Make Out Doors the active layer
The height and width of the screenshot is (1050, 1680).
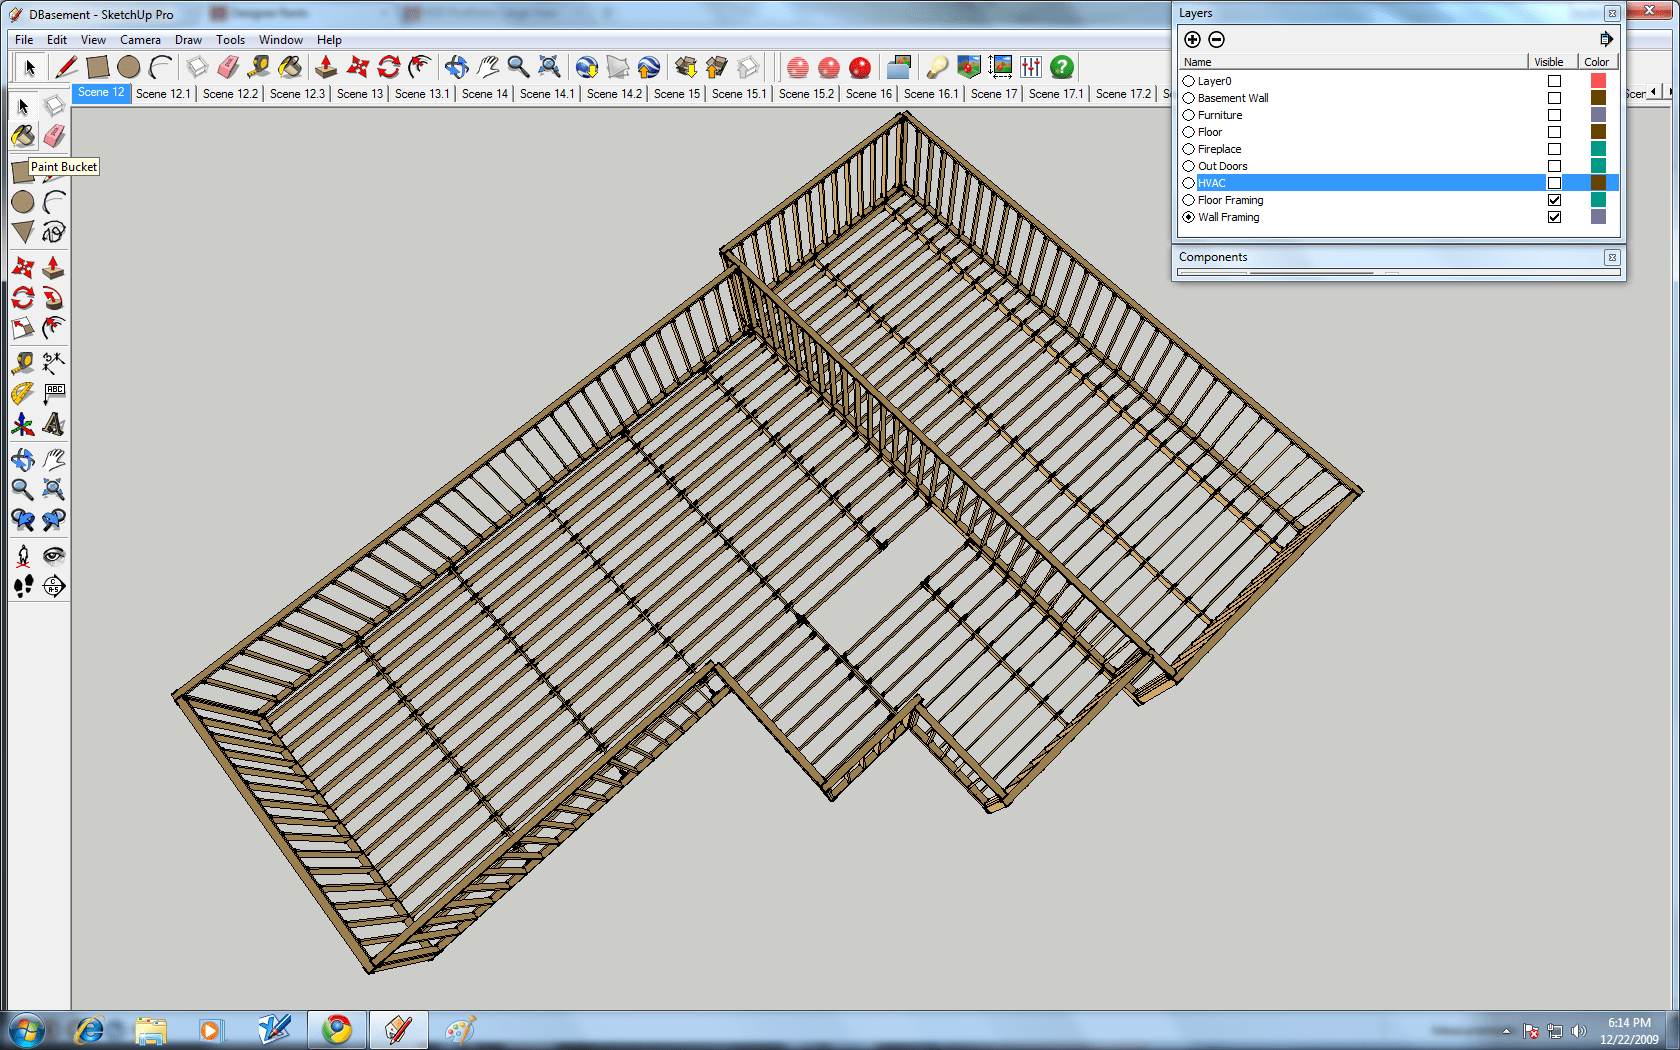click(x=1189, y=166)
